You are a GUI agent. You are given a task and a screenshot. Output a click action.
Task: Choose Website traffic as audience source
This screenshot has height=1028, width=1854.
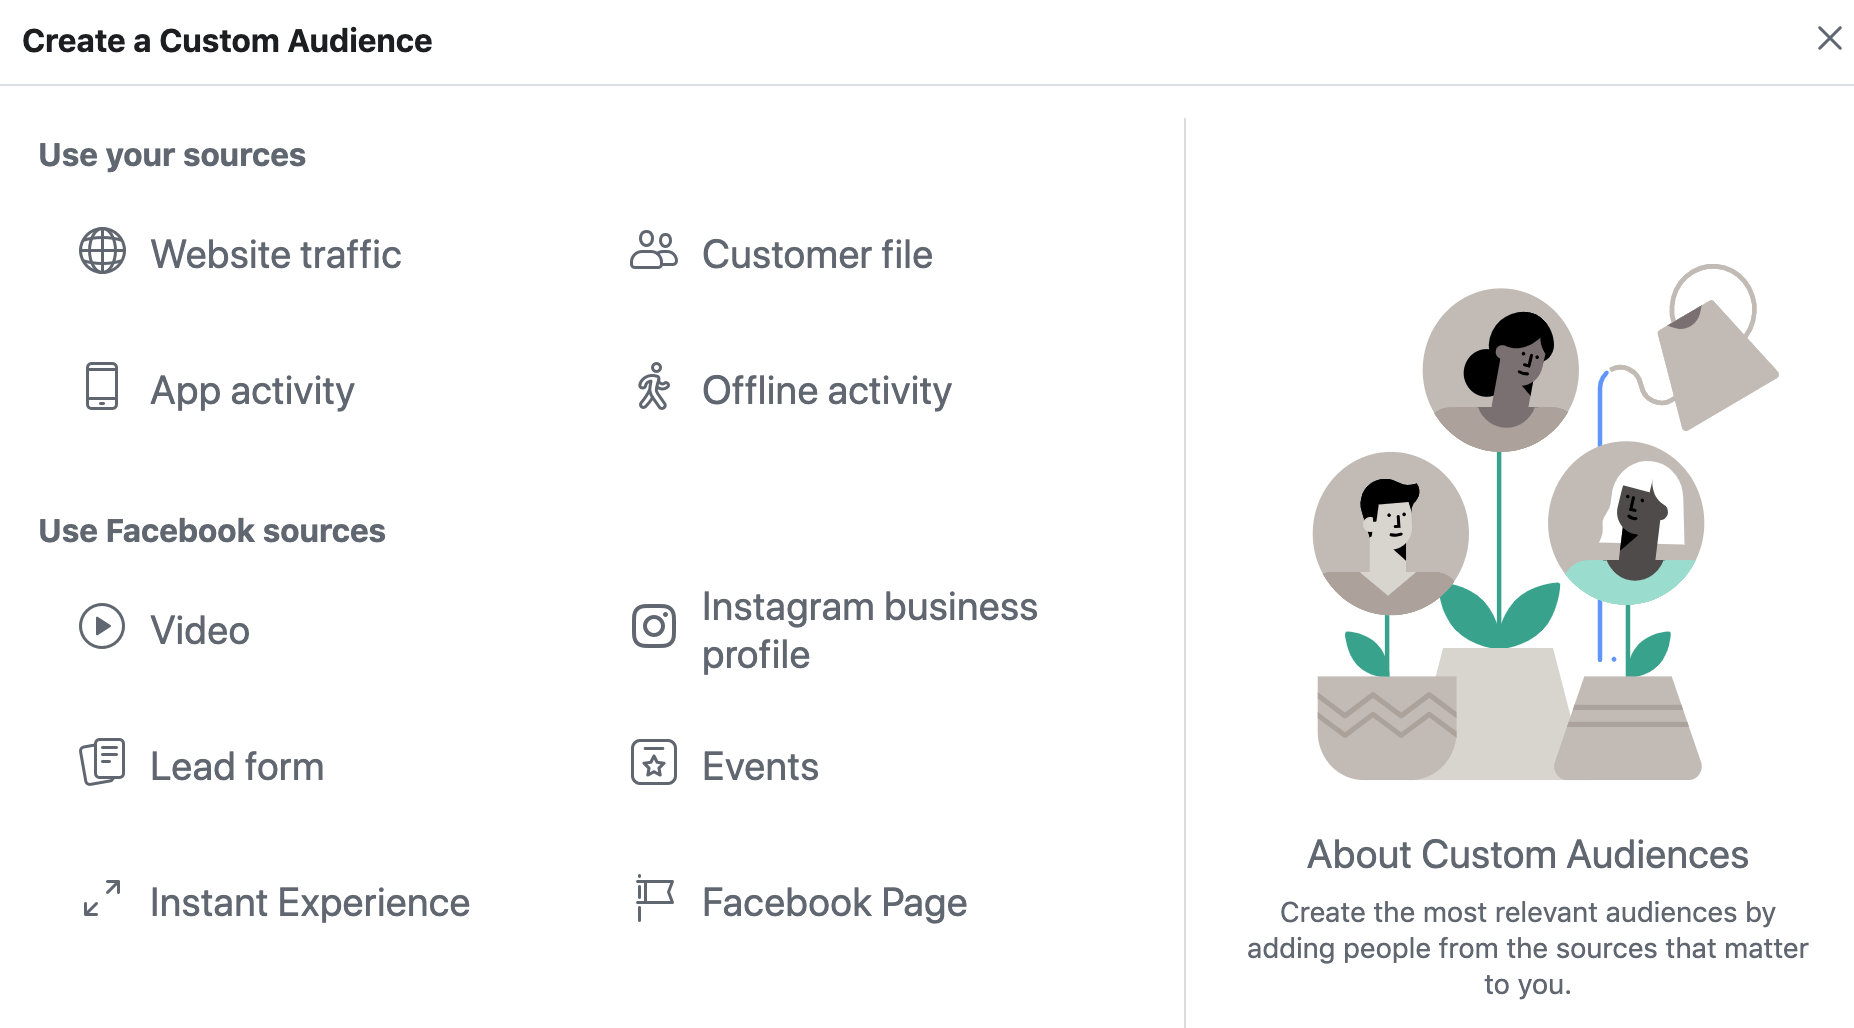(276, 255)
